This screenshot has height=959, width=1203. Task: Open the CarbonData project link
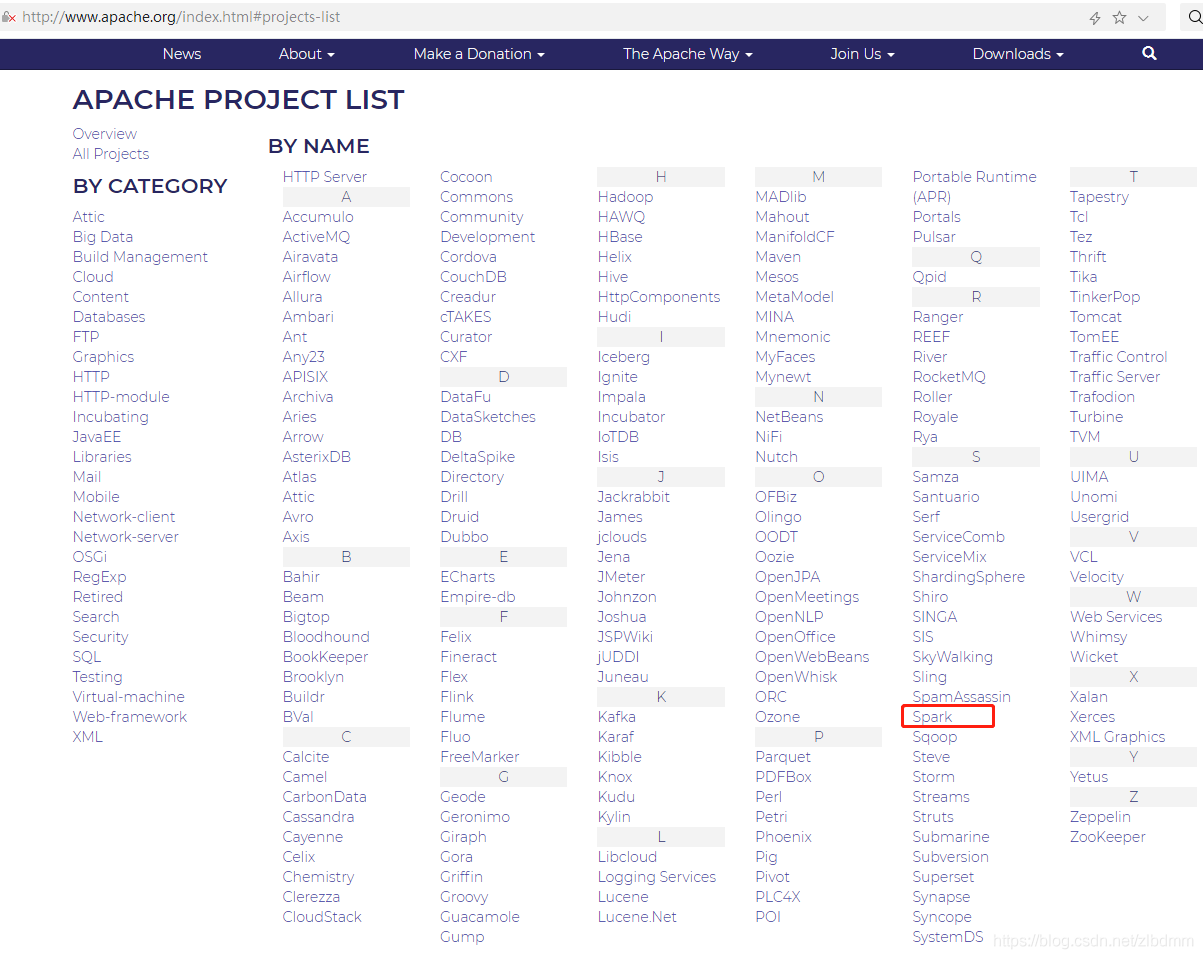click(325, 797)
